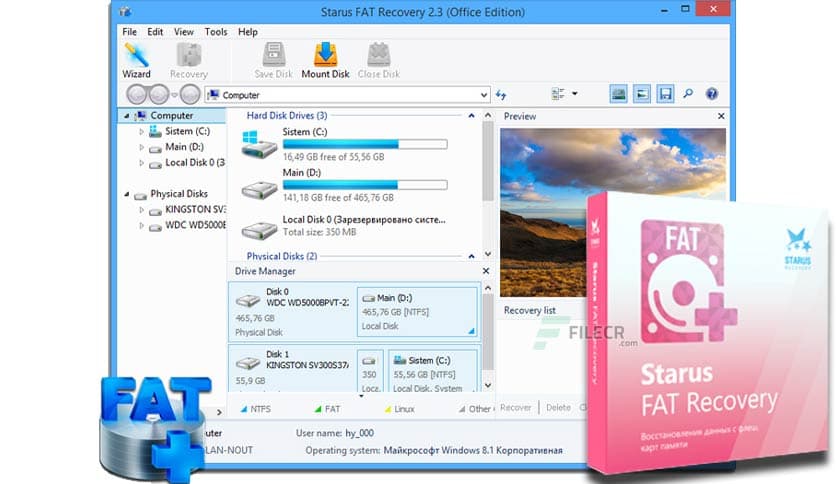Go back in navigation history
Screen dimensions: 836x484
coord(136,94)
